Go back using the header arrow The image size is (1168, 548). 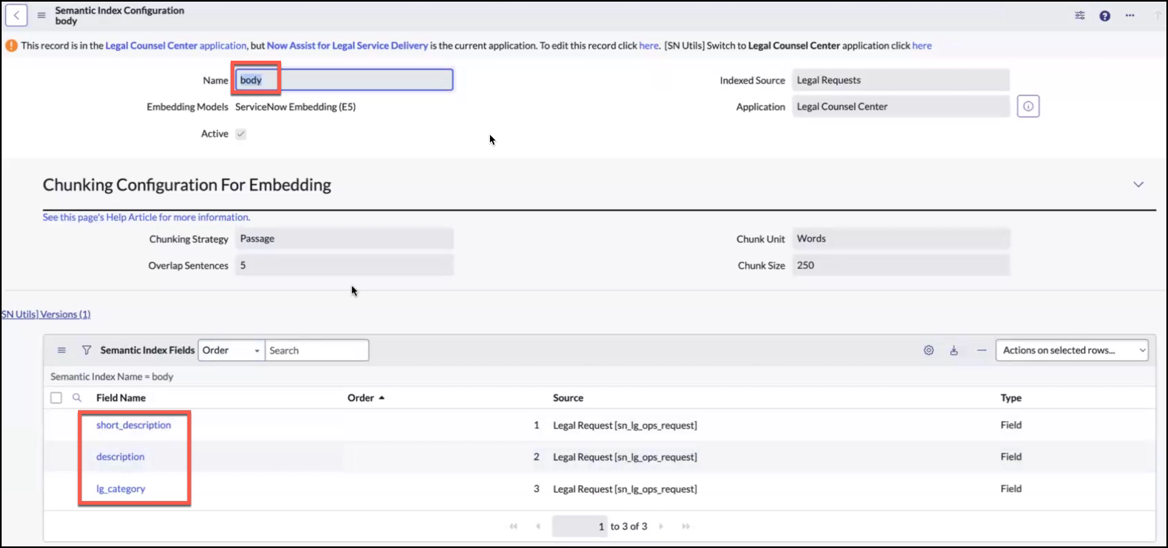[x=16, y=15]
